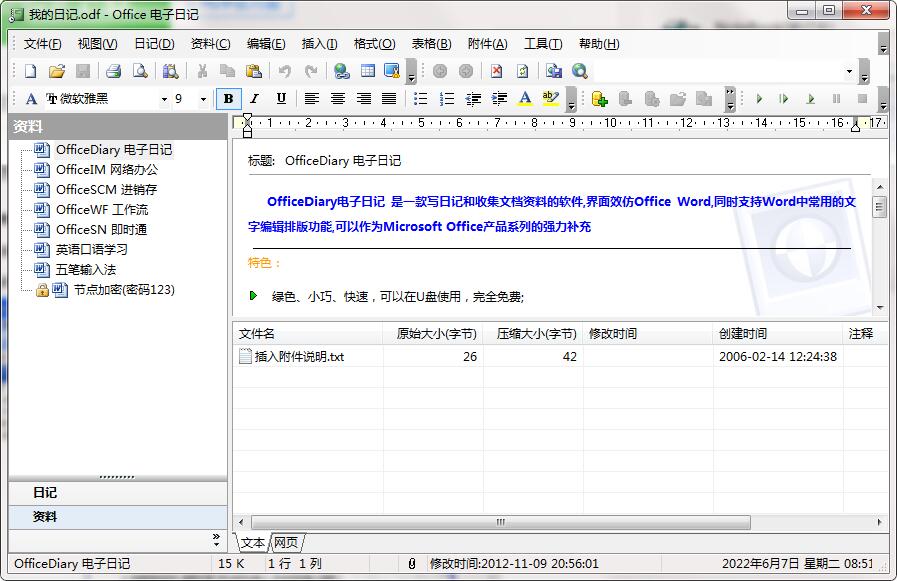Screen dimensions: 897x581
Task: Toggle bold formatting
Action: (228, 99)
